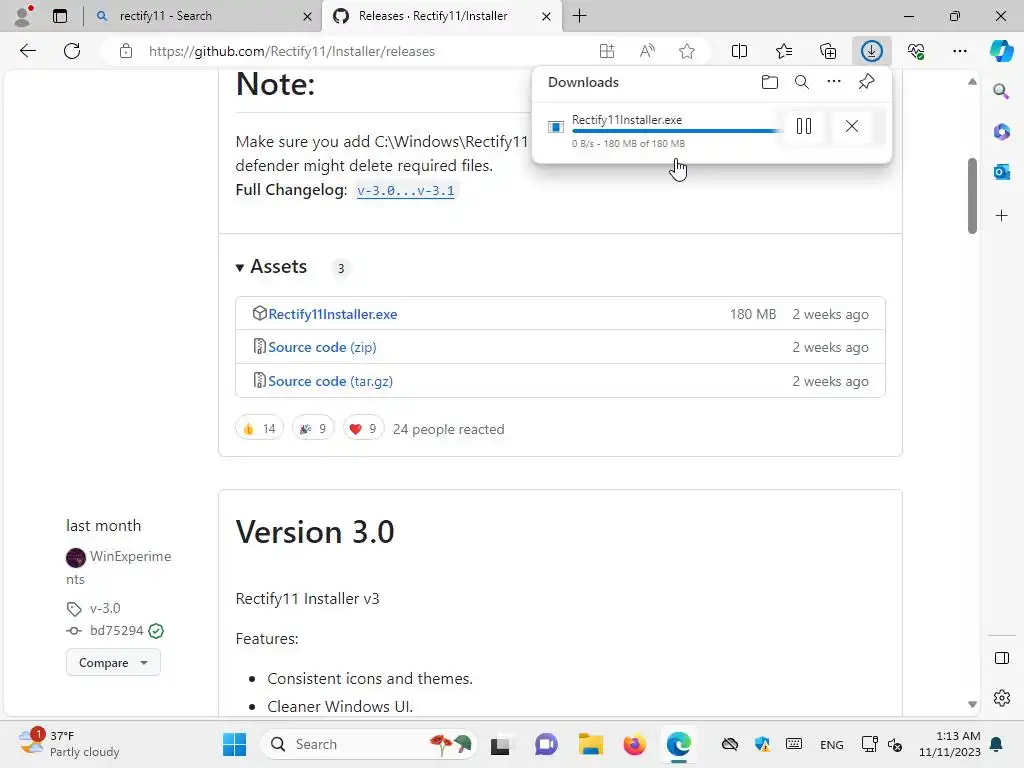Open the Favorites list
The width and height of the screenshot is (1024, 768).
784,51
